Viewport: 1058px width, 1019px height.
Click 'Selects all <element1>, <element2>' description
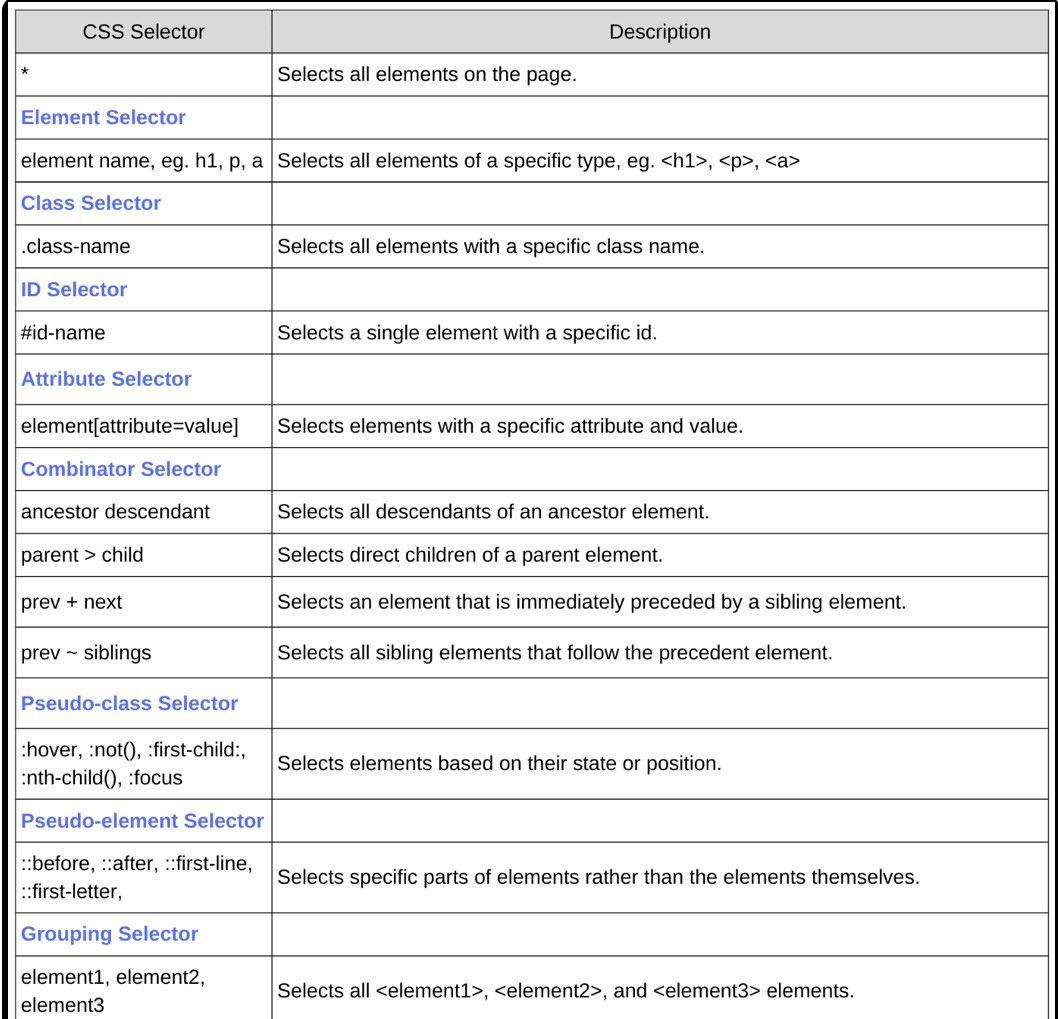click(565, 991)
